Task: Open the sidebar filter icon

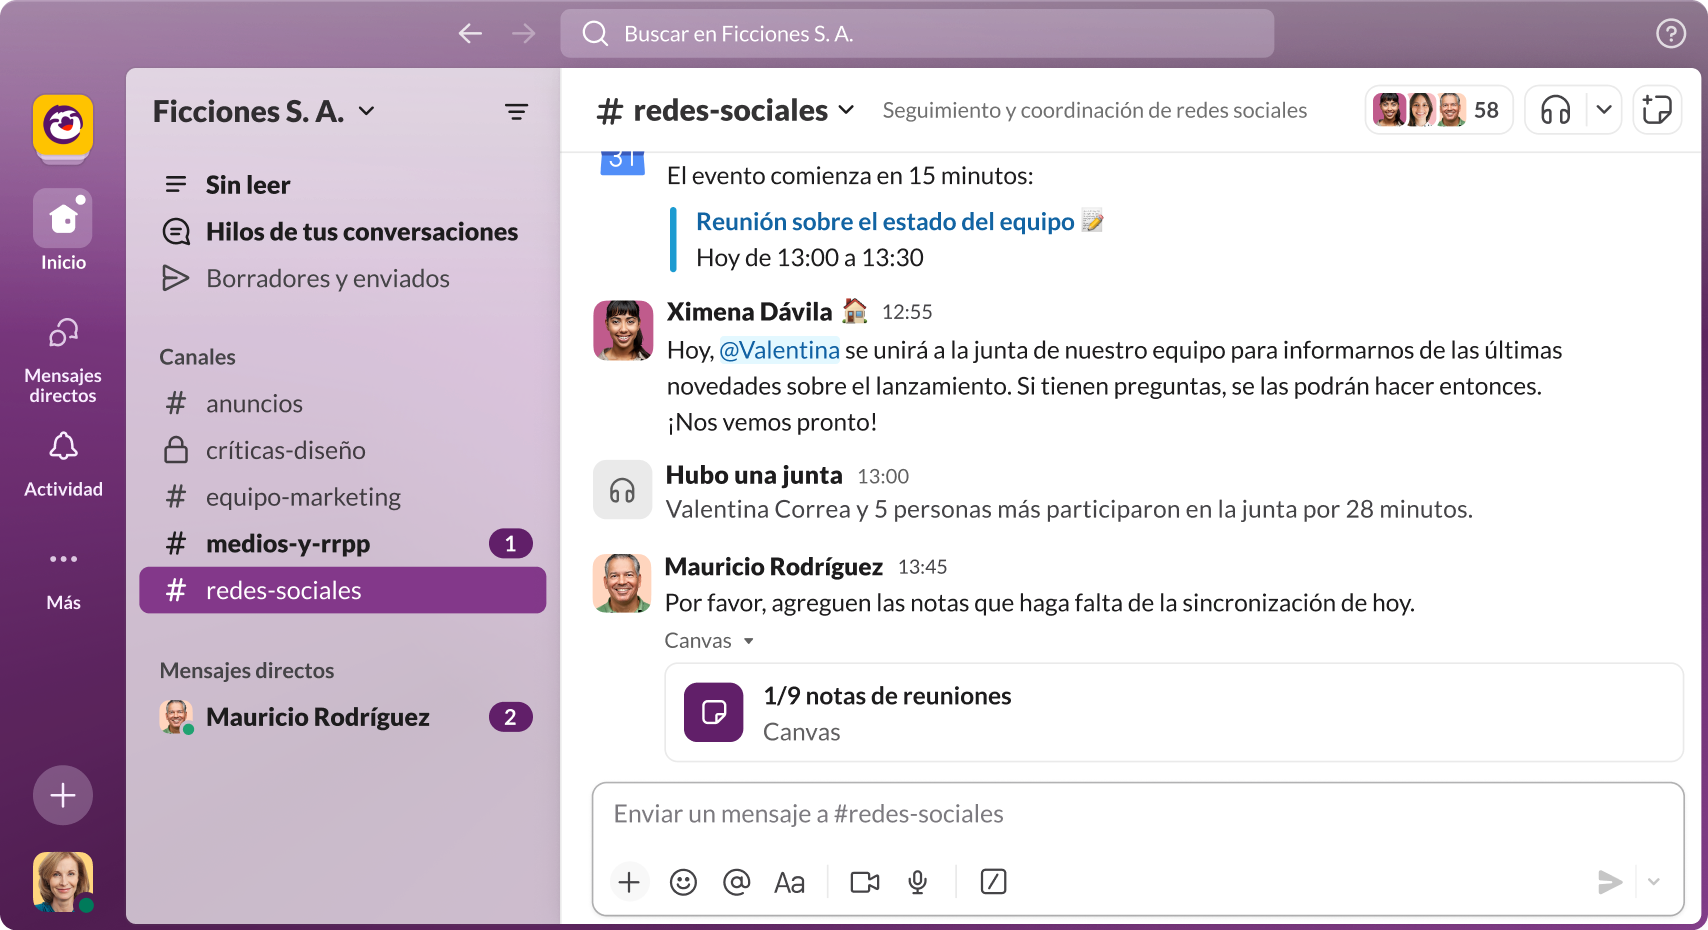Action: (516, 111)
